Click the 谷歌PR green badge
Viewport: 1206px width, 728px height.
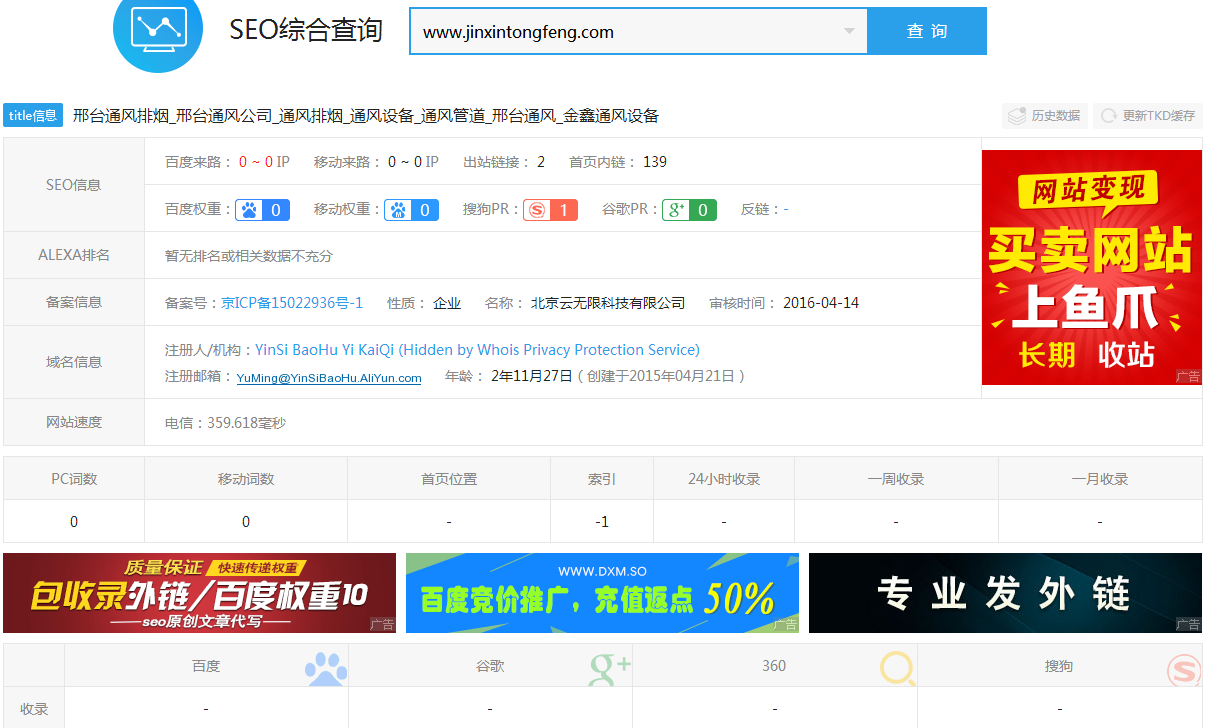[689, 210]
